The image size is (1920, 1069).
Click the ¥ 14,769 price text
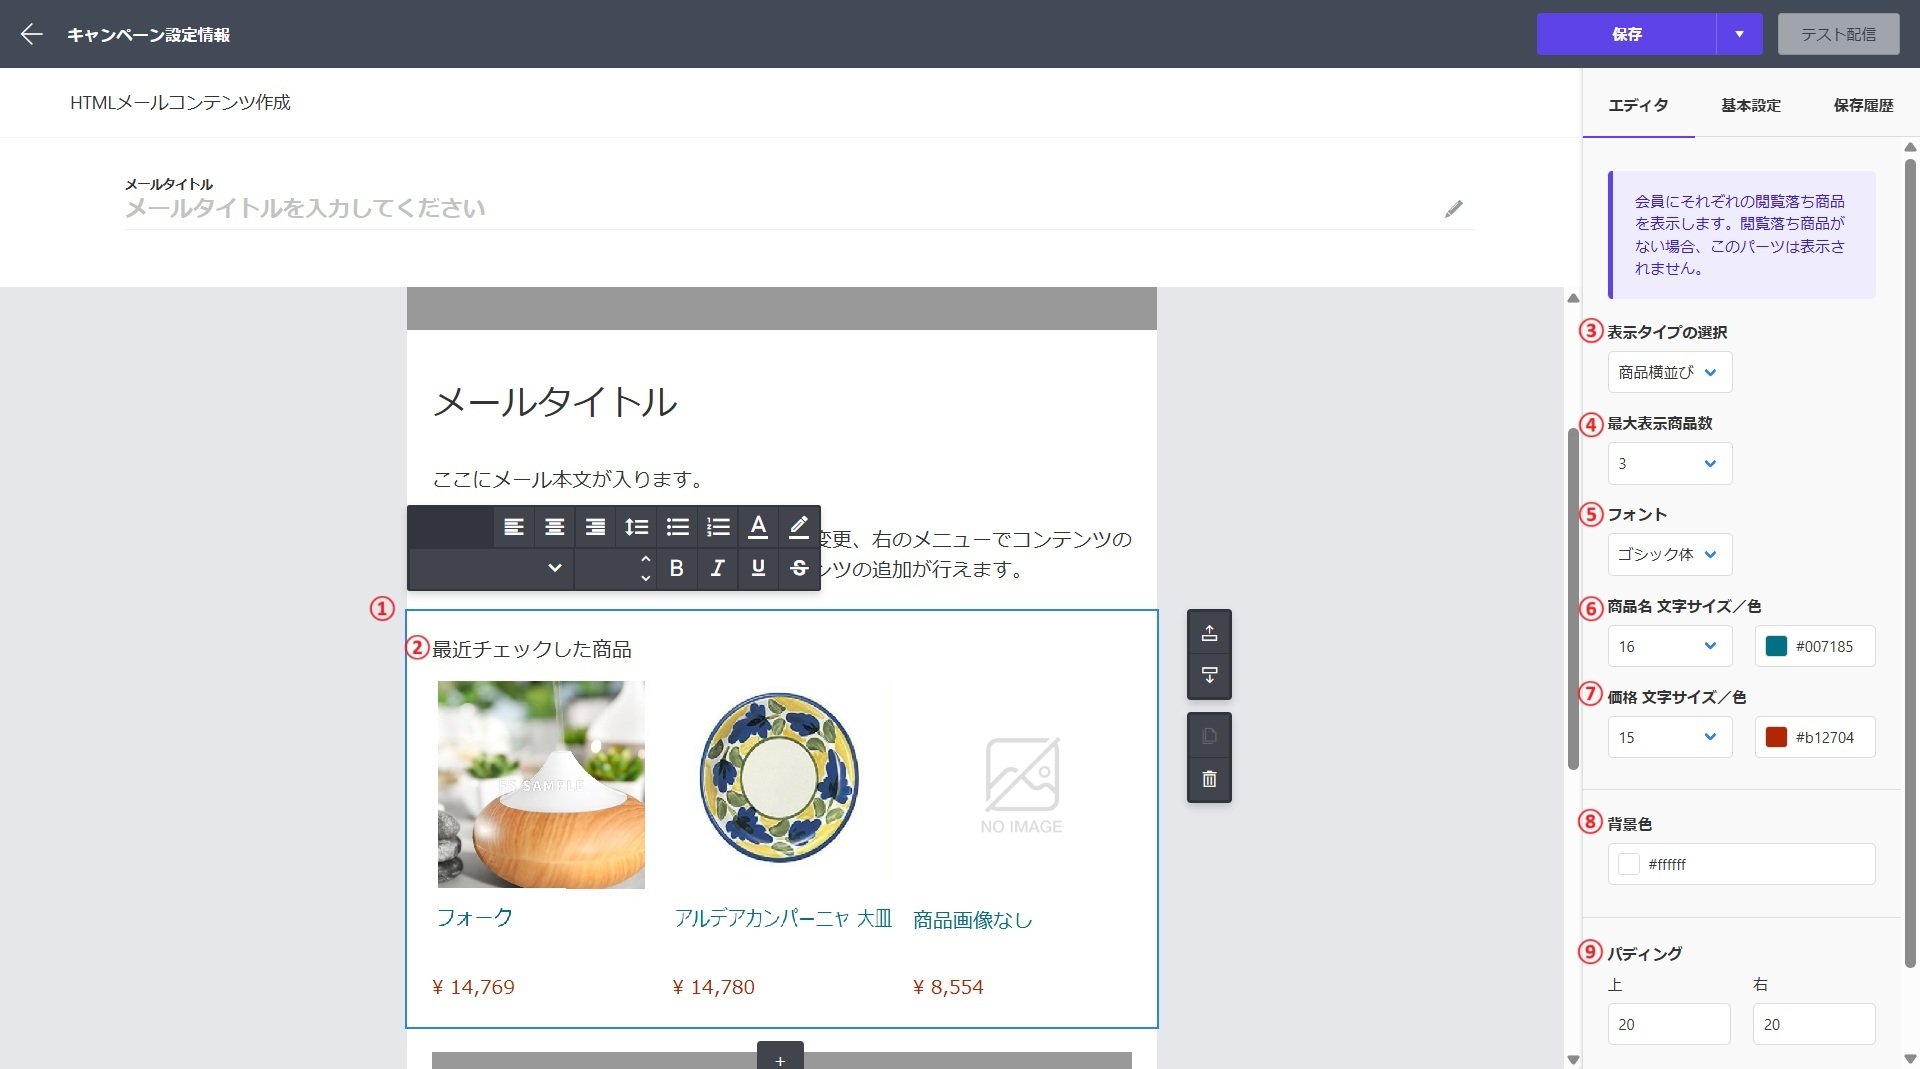pos(473,987)
